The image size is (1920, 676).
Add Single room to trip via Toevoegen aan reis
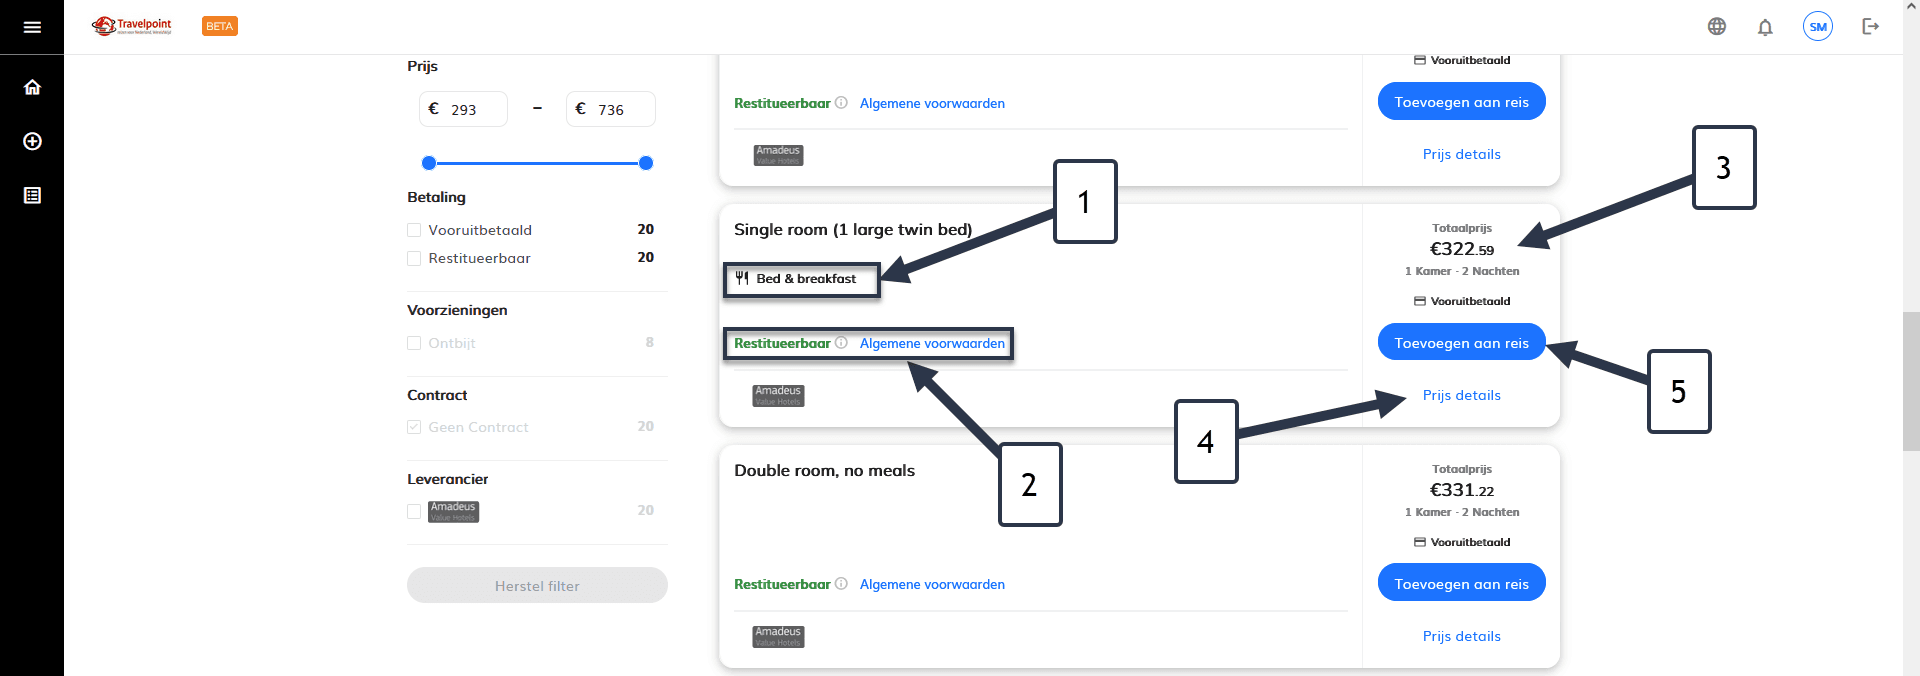(x=1461, y=342)
